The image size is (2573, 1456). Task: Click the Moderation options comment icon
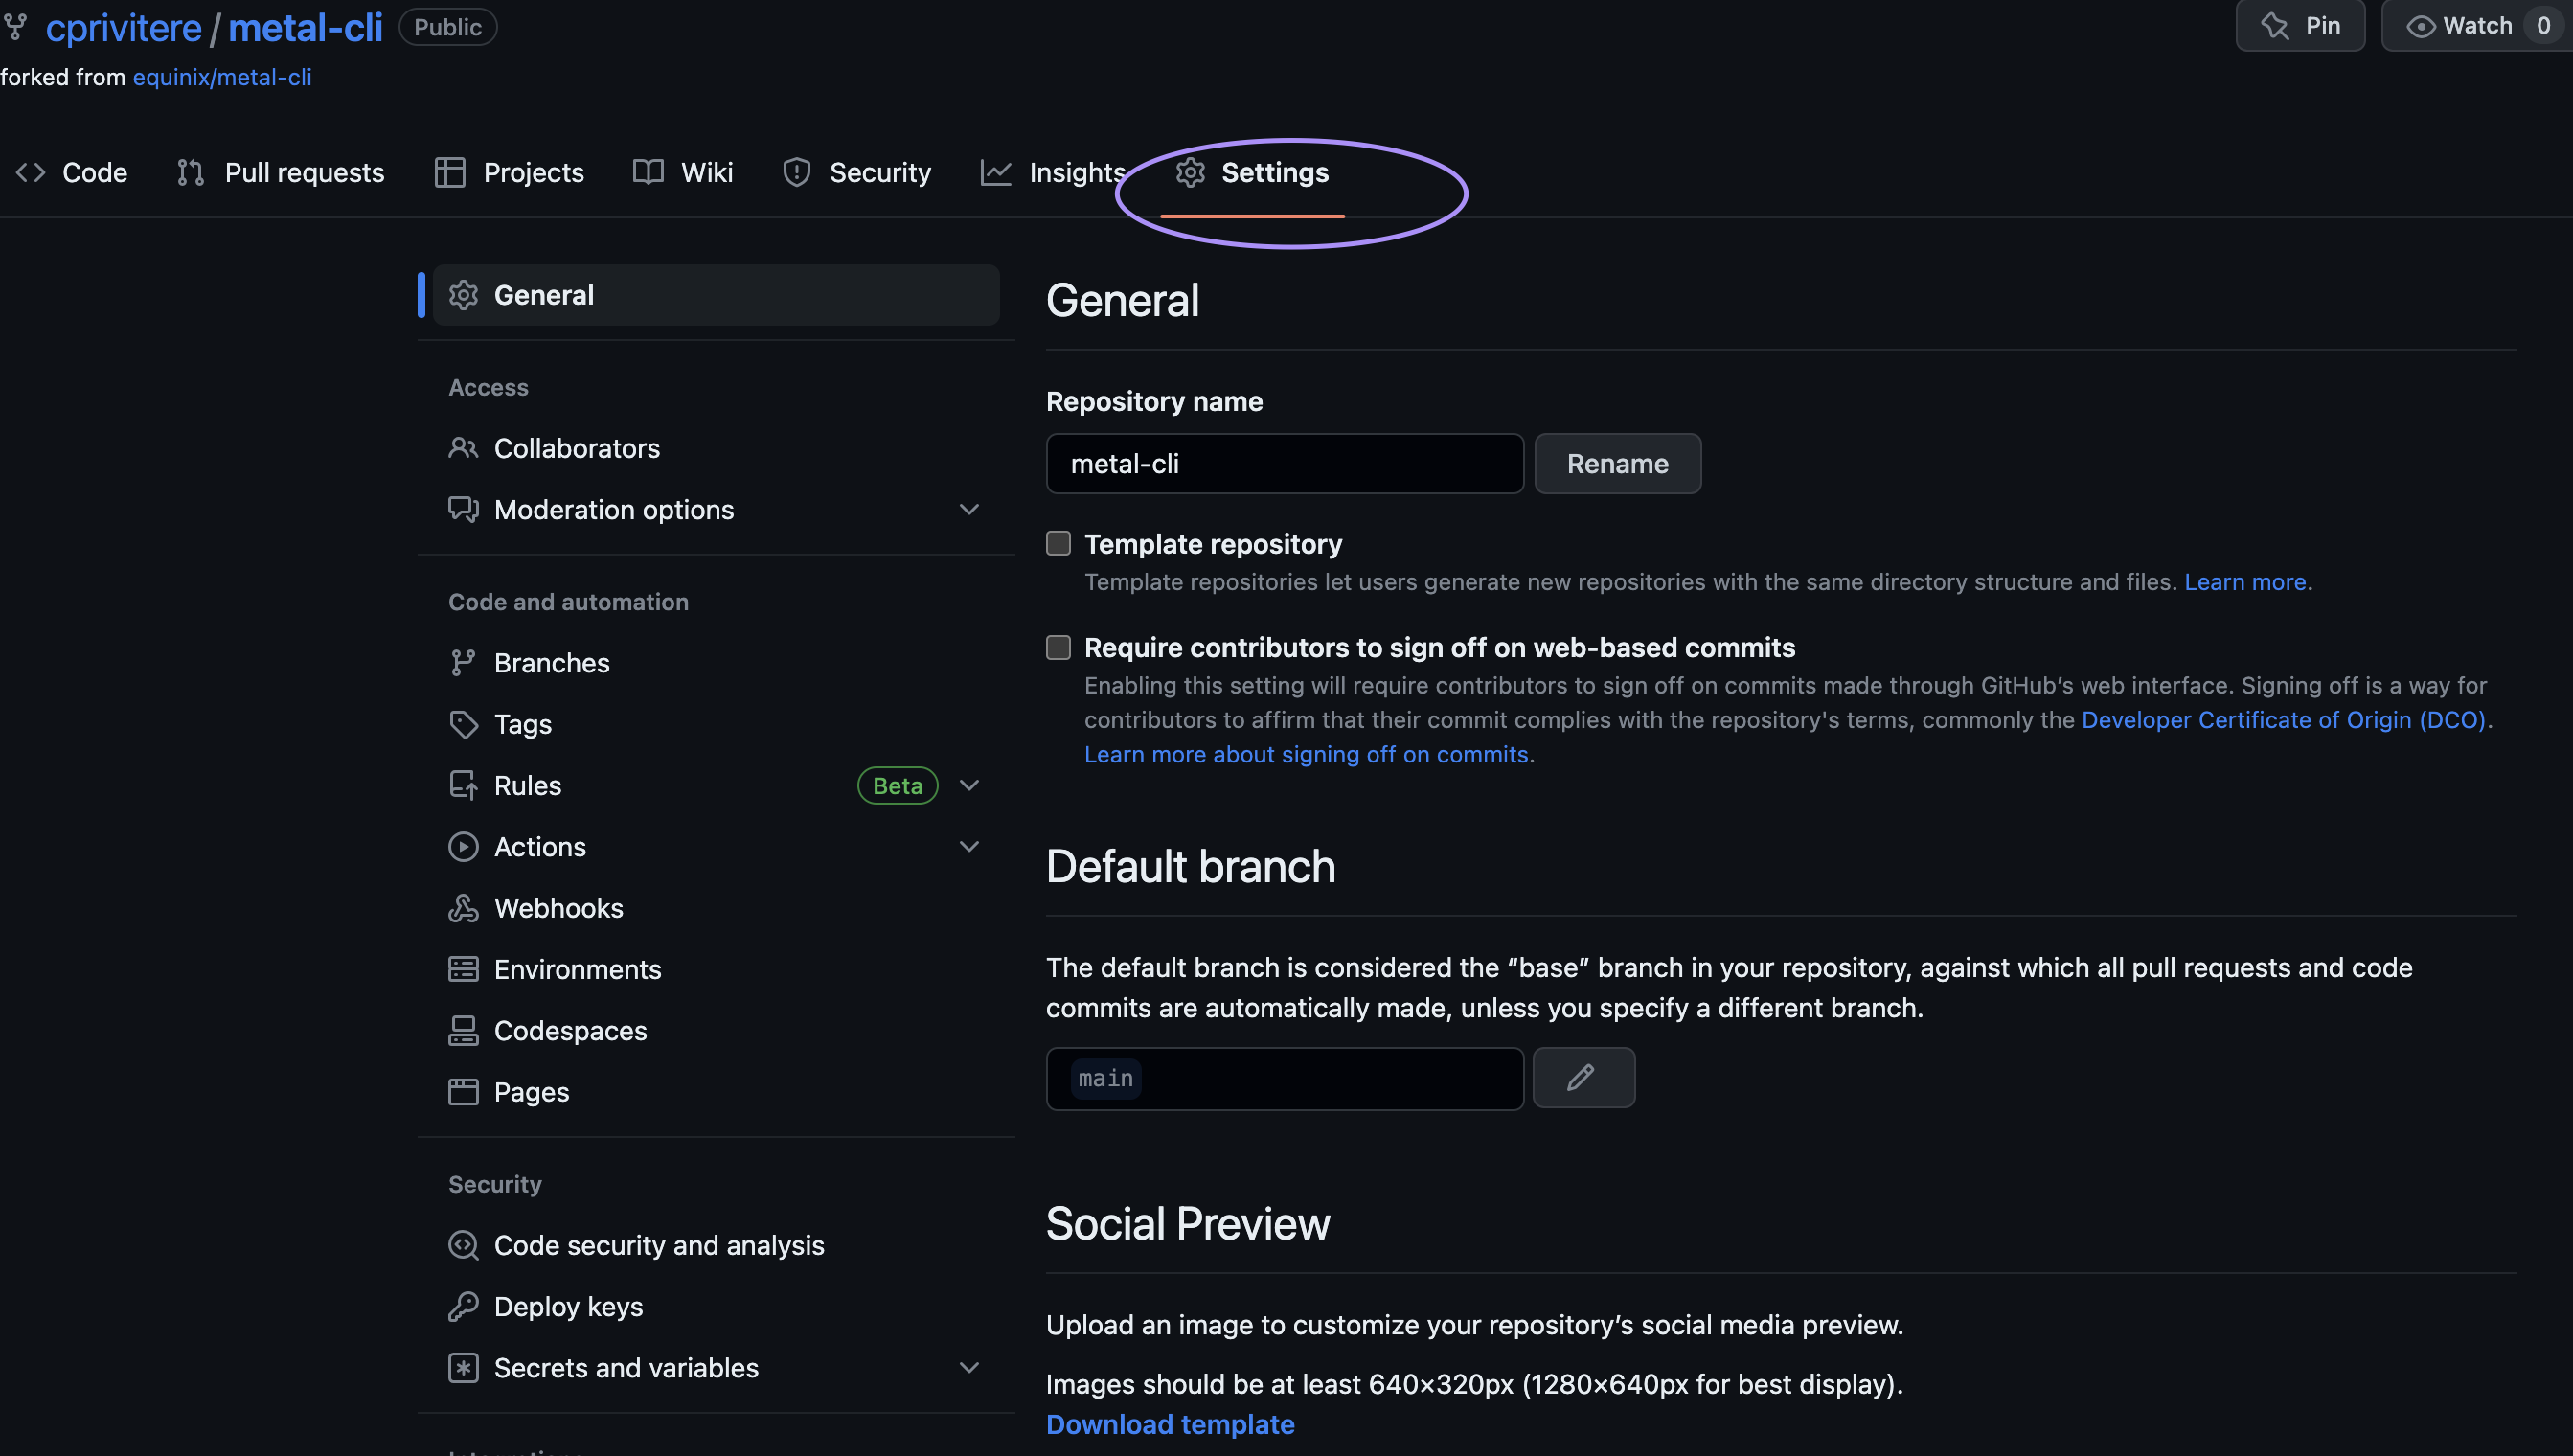(463, 509)
